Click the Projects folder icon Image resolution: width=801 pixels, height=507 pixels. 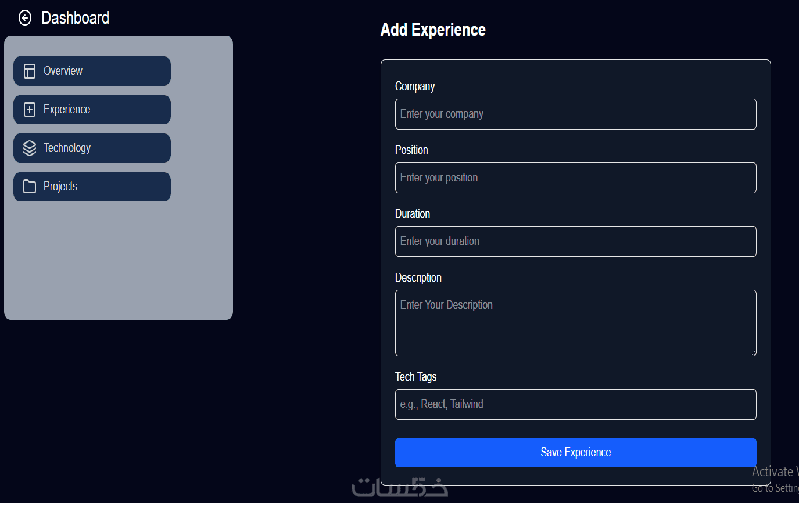point(29,186)
